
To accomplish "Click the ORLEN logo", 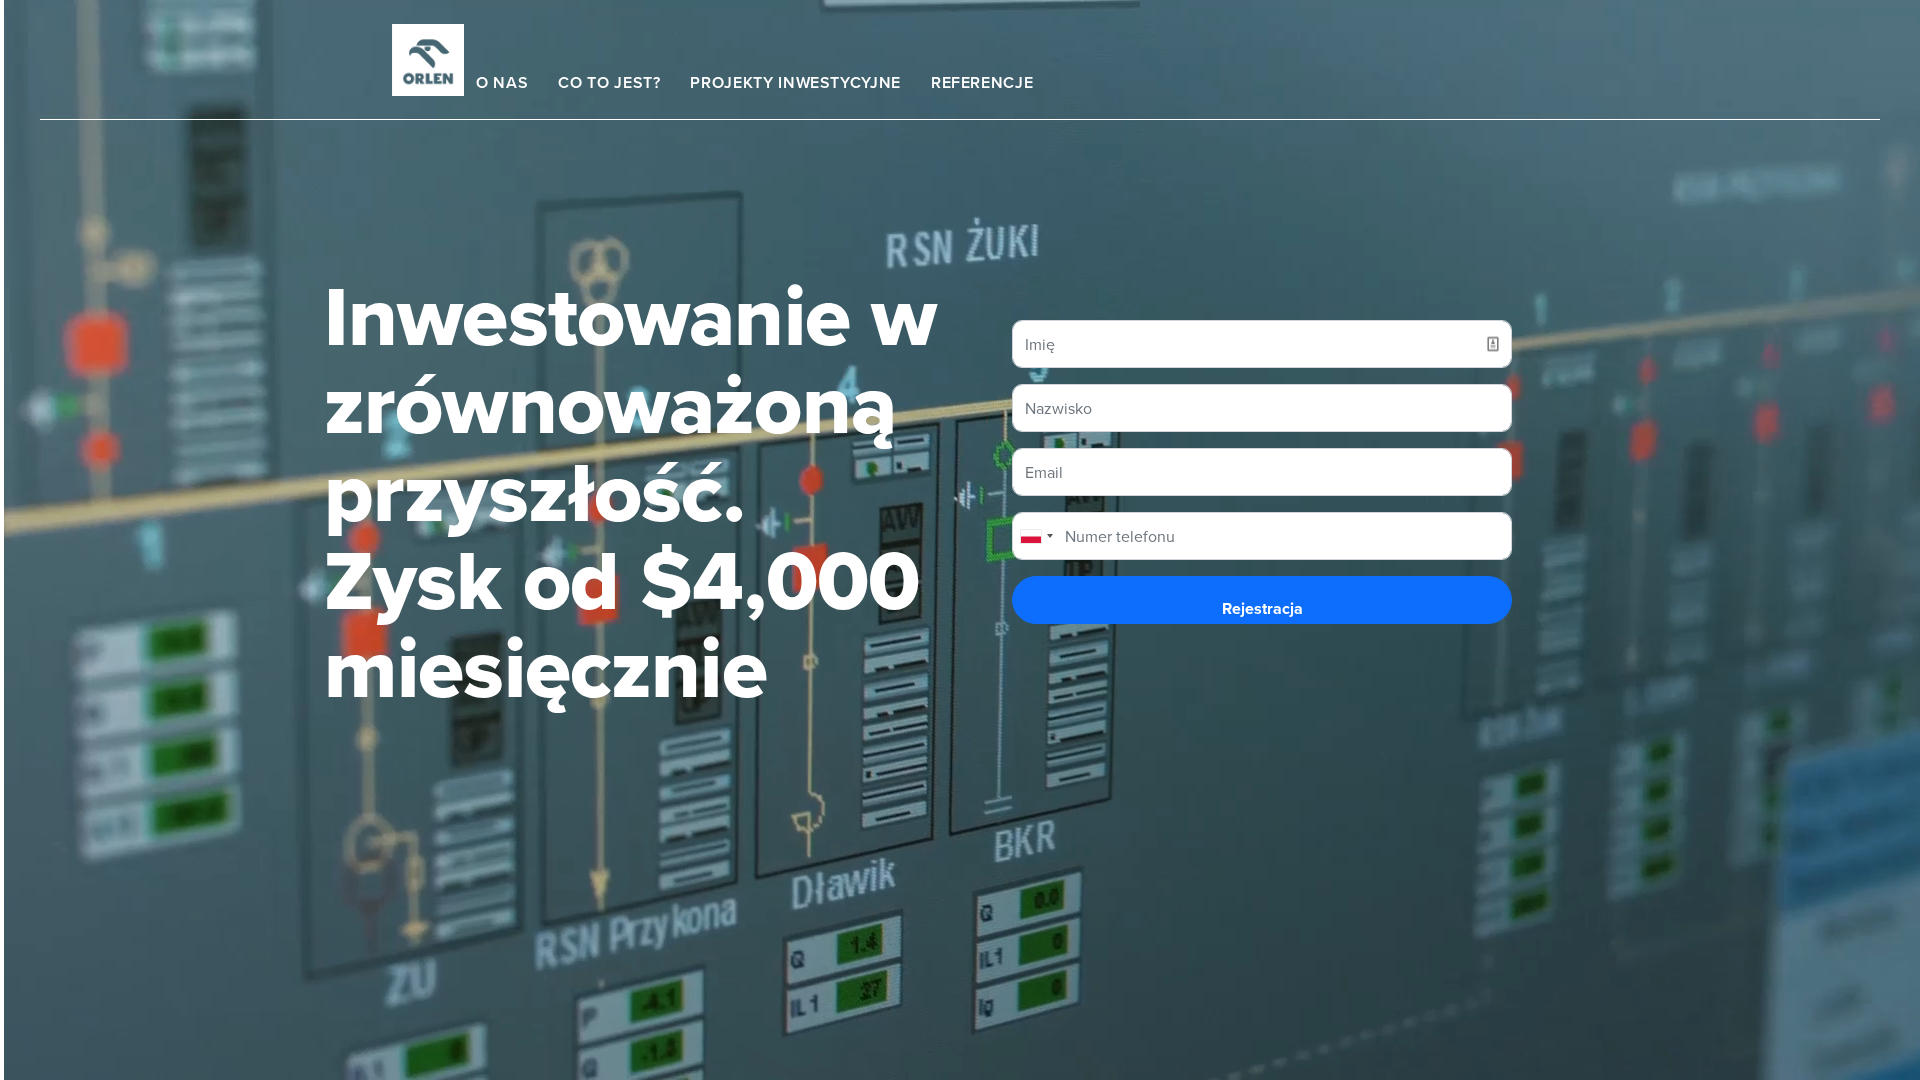I will (428, 60).
